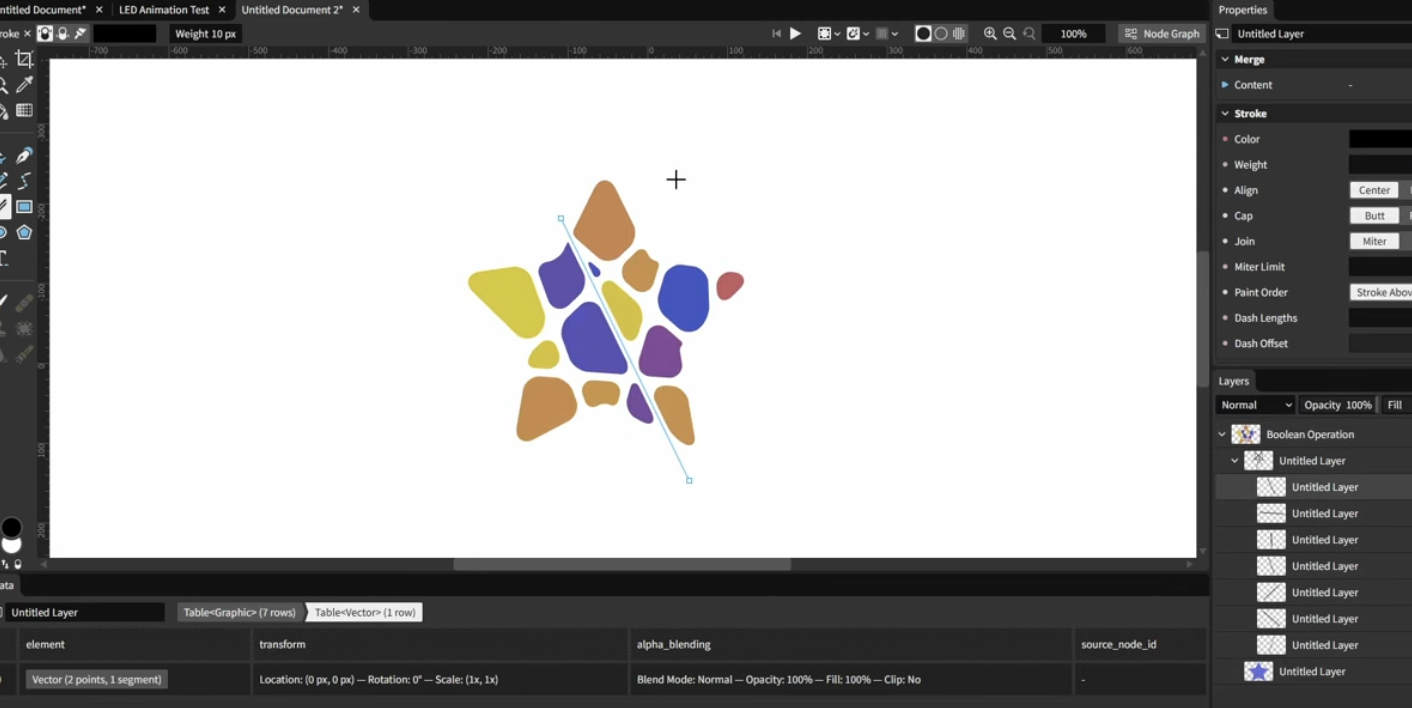Viewport: 1412px width, 708px height.
Task: Activate the Crop artboard tool
Action: point(24,60)
